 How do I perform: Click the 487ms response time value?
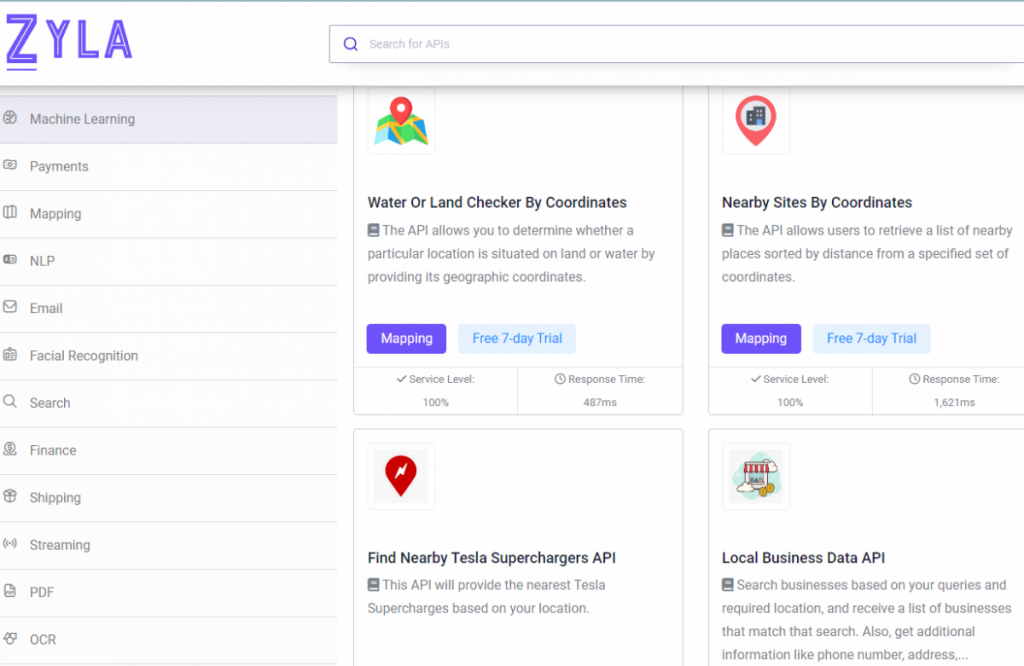click(x=600, y=402)
